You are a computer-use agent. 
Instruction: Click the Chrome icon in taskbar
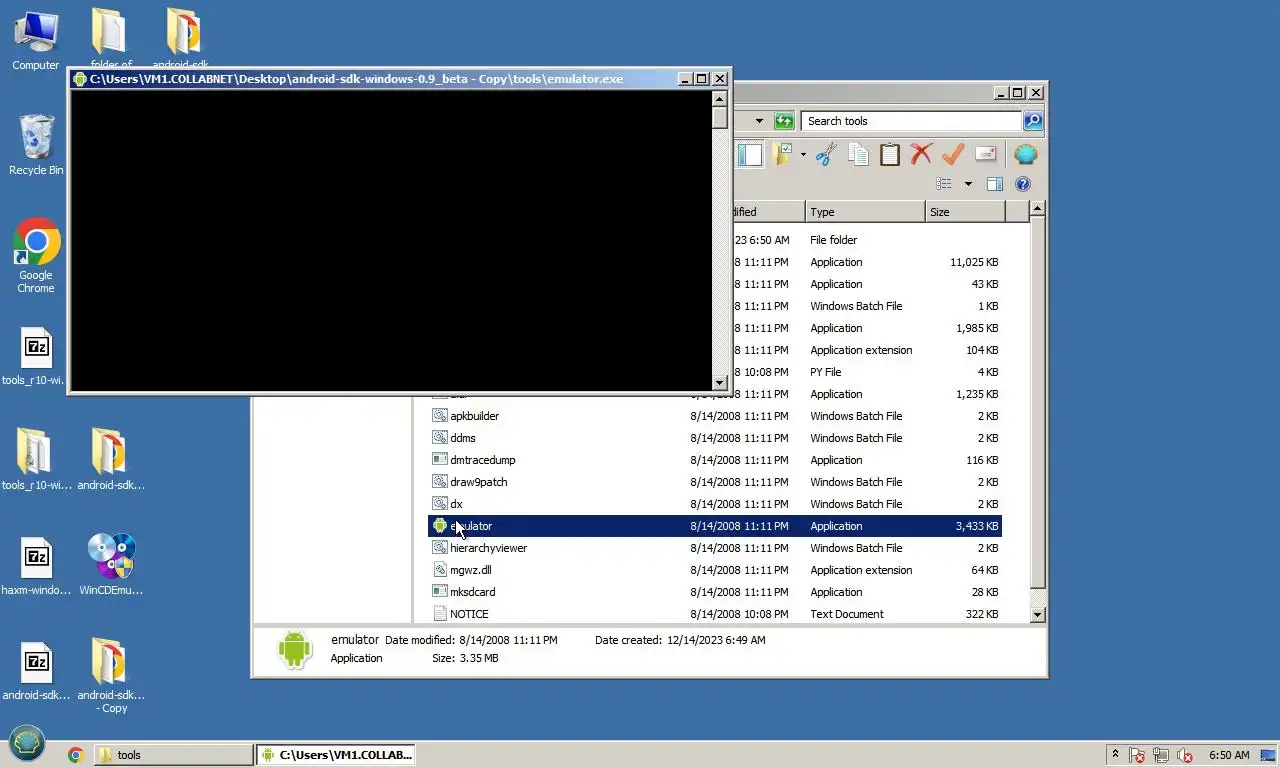tap(75, 755)
